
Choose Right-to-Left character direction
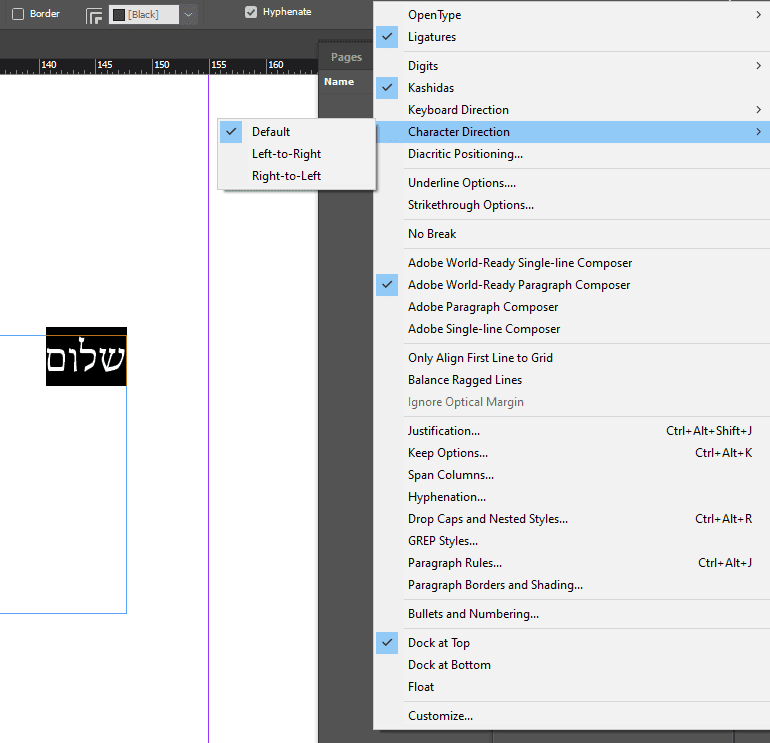[297, 176]
